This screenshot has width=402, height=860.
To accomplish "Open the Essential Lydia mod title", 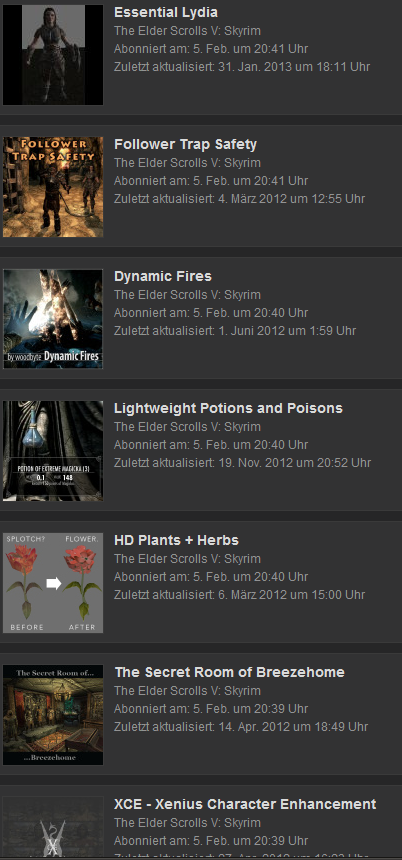I will click(166, 12).
